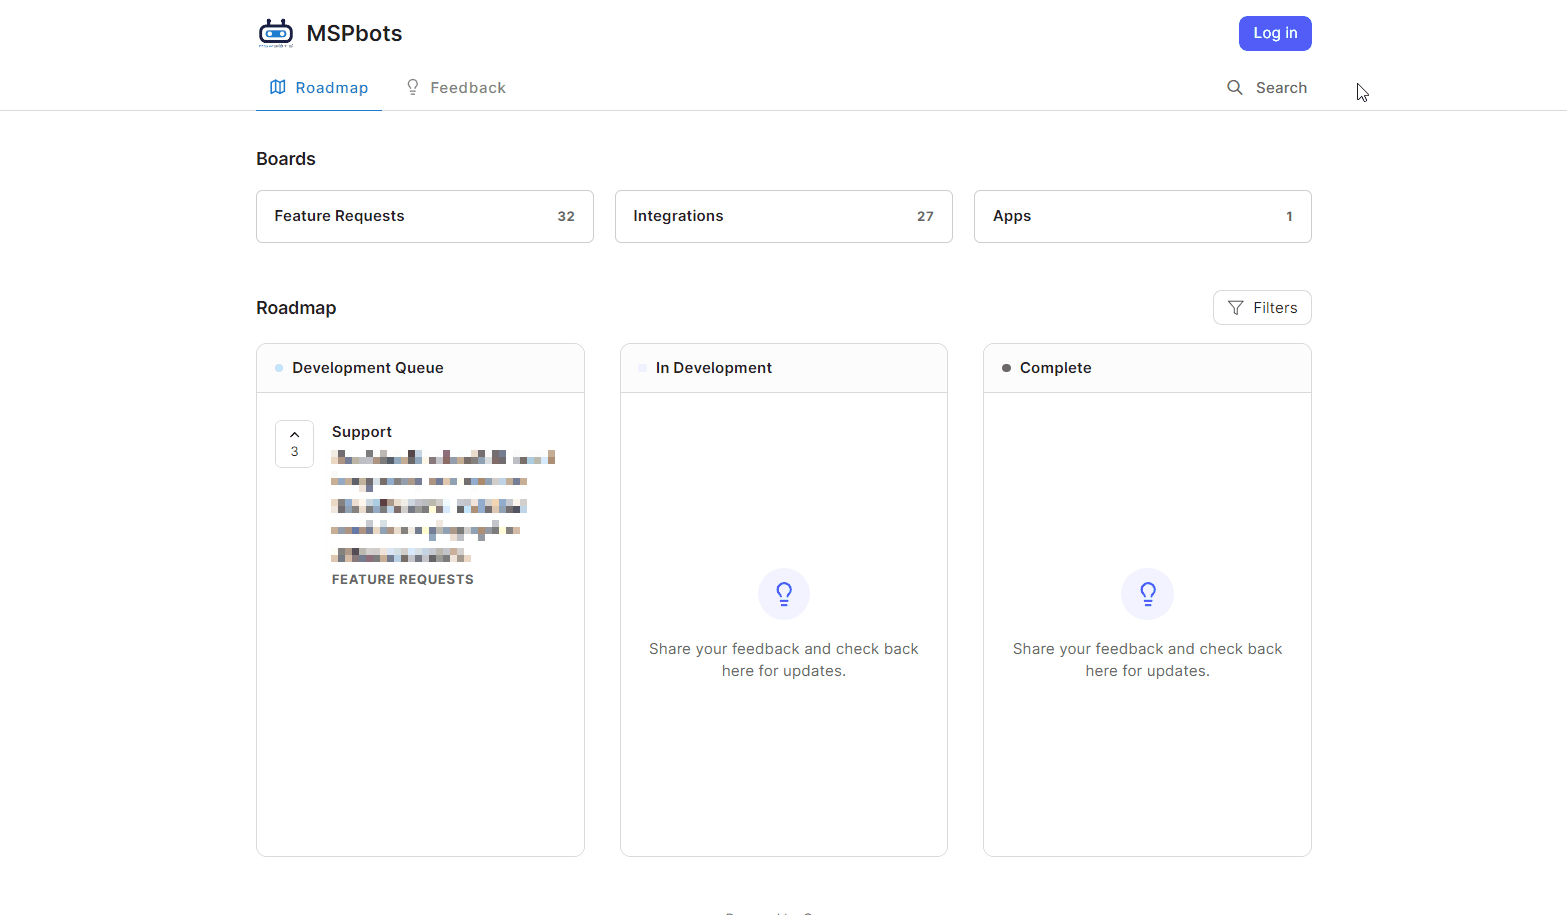Open the Integrations board

click(x=783, y=216)
